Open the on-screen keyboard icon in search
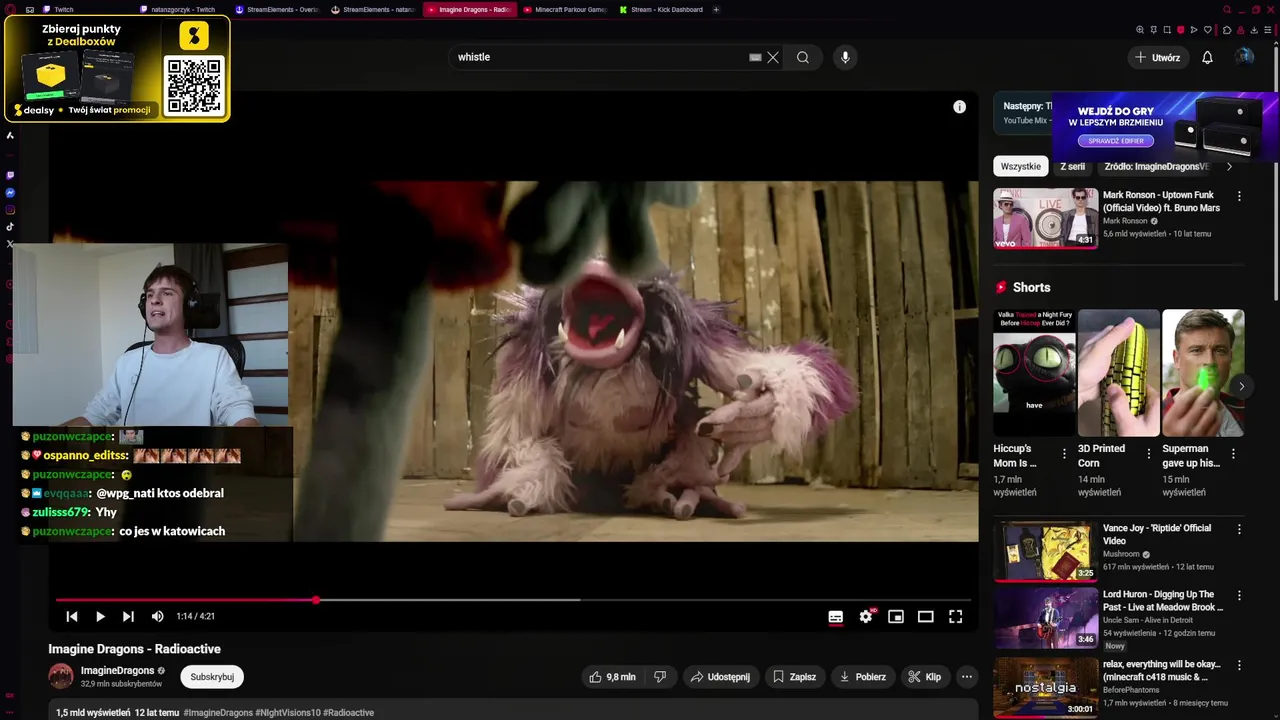This screenshot has width=1280, height=720. click(755, 57)
